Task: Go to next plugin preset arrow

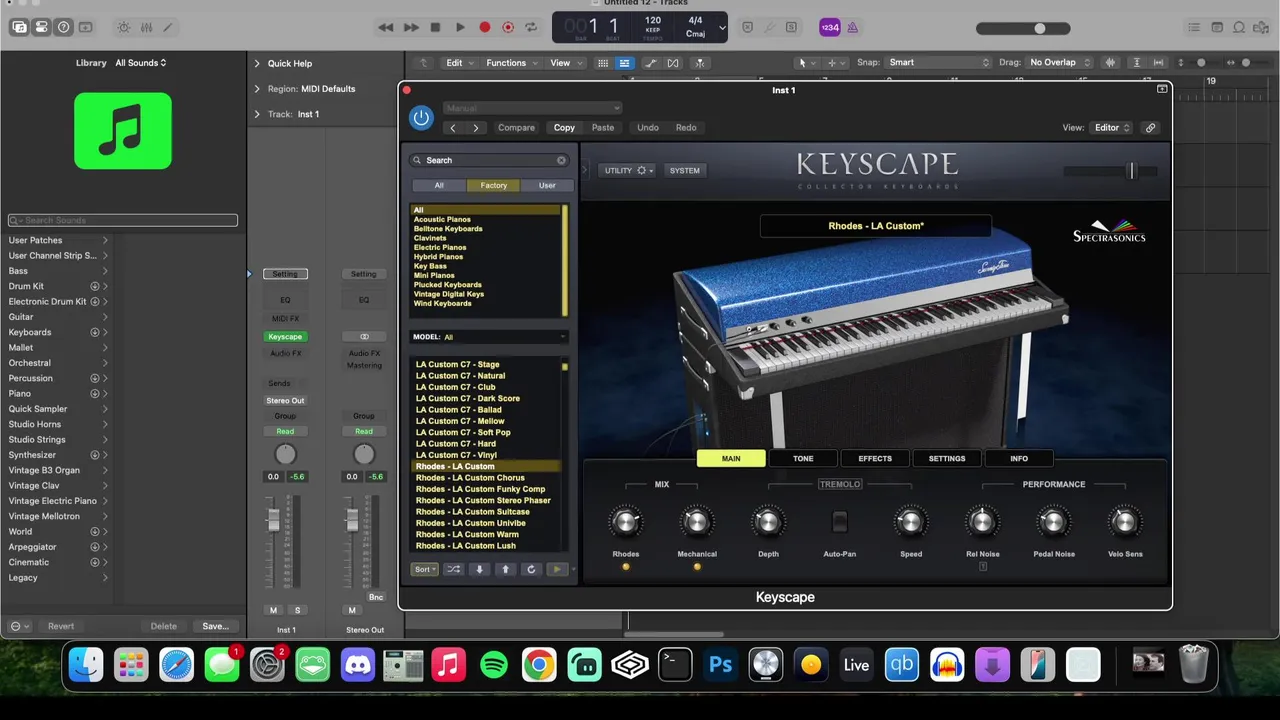Action: [x=476, y=128]
